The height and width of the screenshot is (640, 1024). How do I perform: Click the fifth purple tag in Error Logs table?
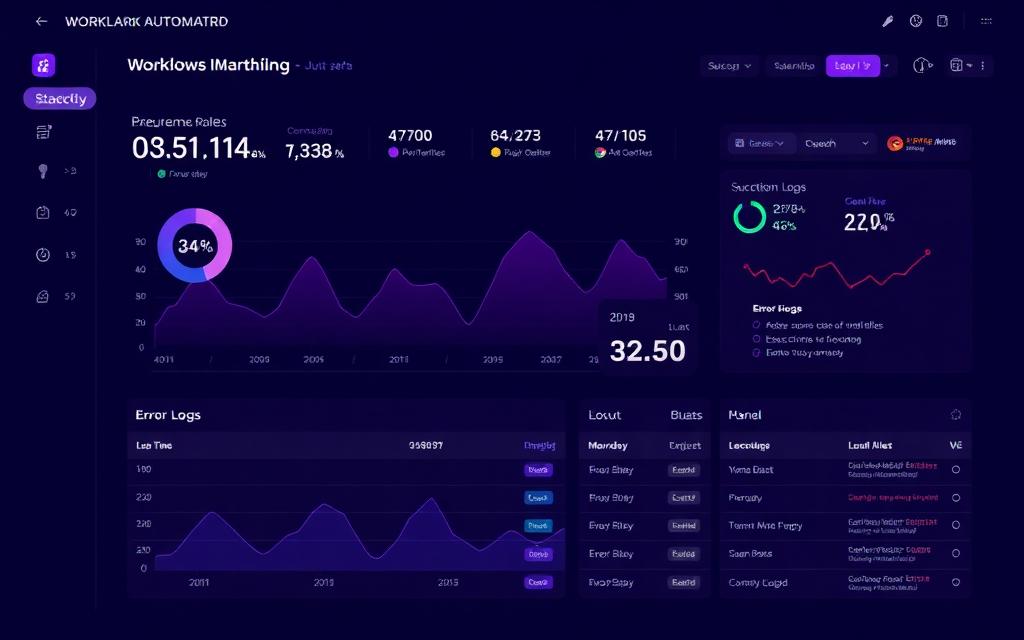point(538,582)
